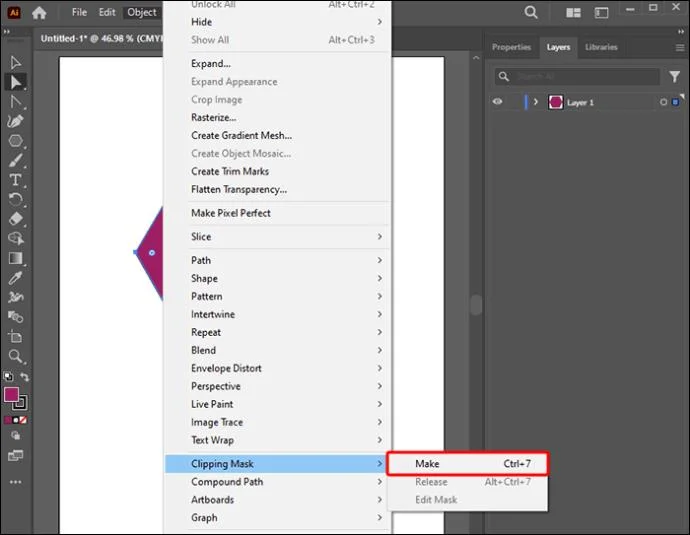Click the magenta fill color swatch
The width and height of the screenshot is (690, 535).
coord(11,395)
